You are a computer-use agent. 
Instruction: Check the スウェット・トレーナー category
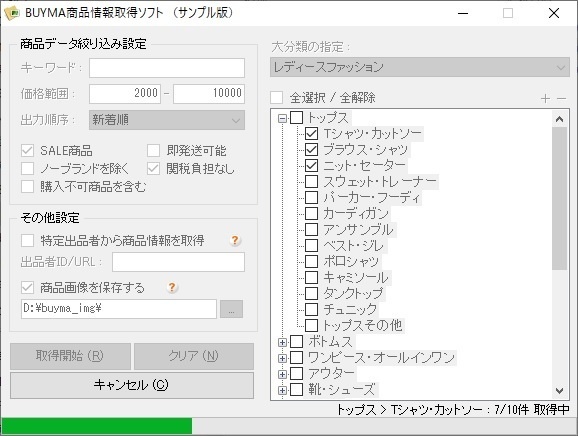[311, 181]
